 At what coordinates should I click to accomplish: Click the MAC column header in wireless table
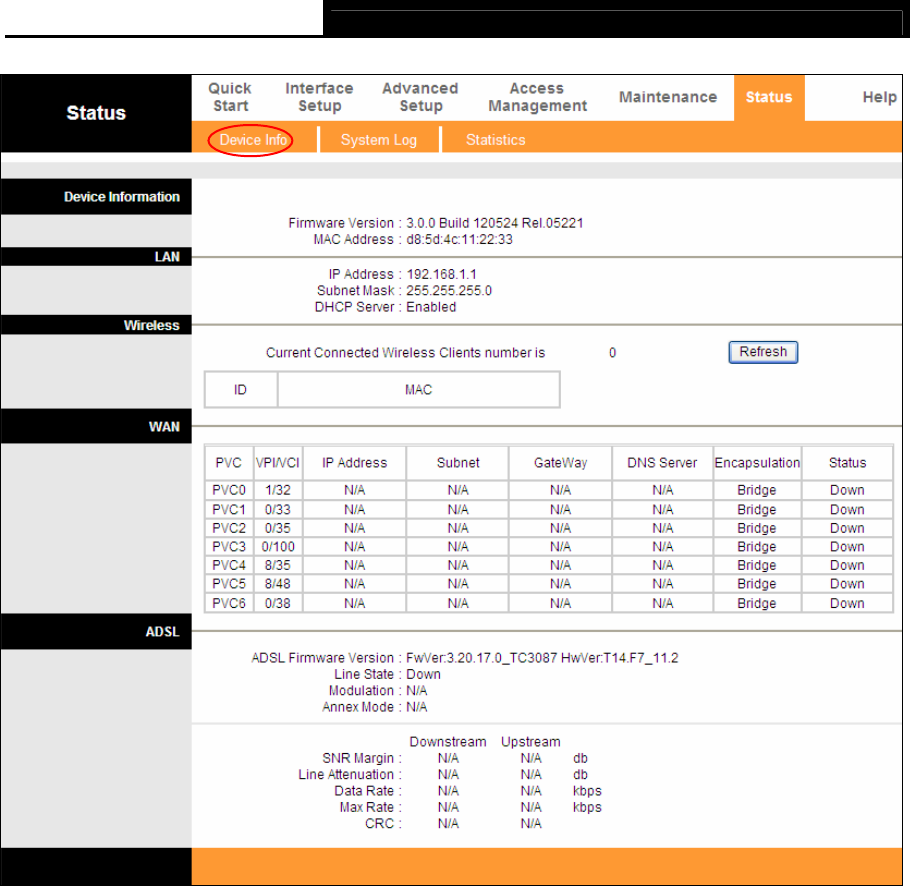point(418,390)
